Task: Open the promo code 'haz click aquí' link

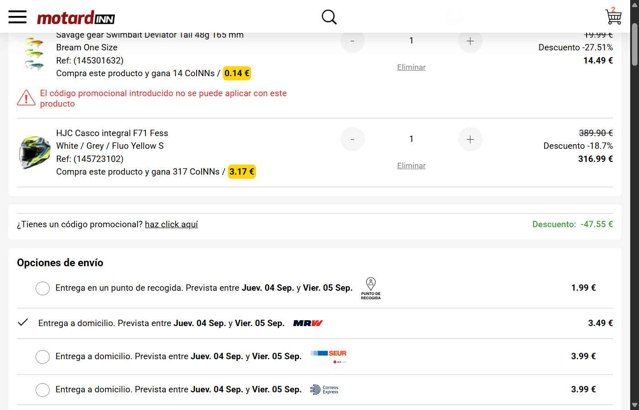Action: (x=171, y=224)
